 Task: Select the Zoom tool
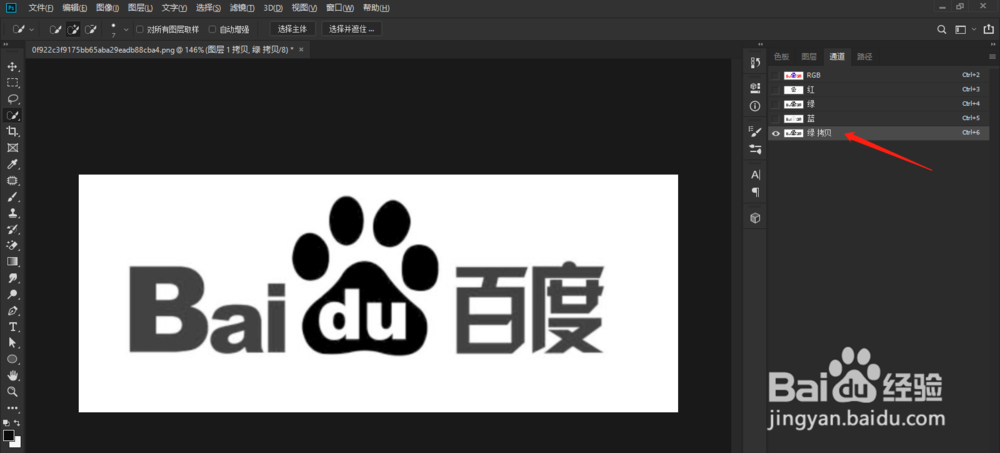[12, 392]
